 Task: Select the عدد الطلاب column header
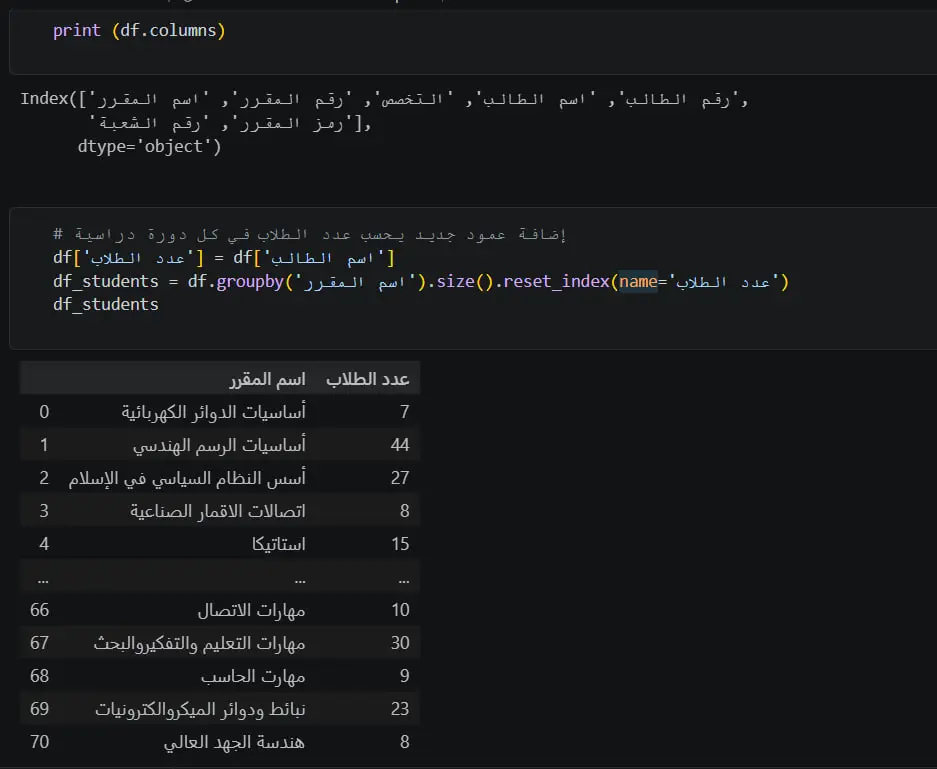(x=369, y=378)
